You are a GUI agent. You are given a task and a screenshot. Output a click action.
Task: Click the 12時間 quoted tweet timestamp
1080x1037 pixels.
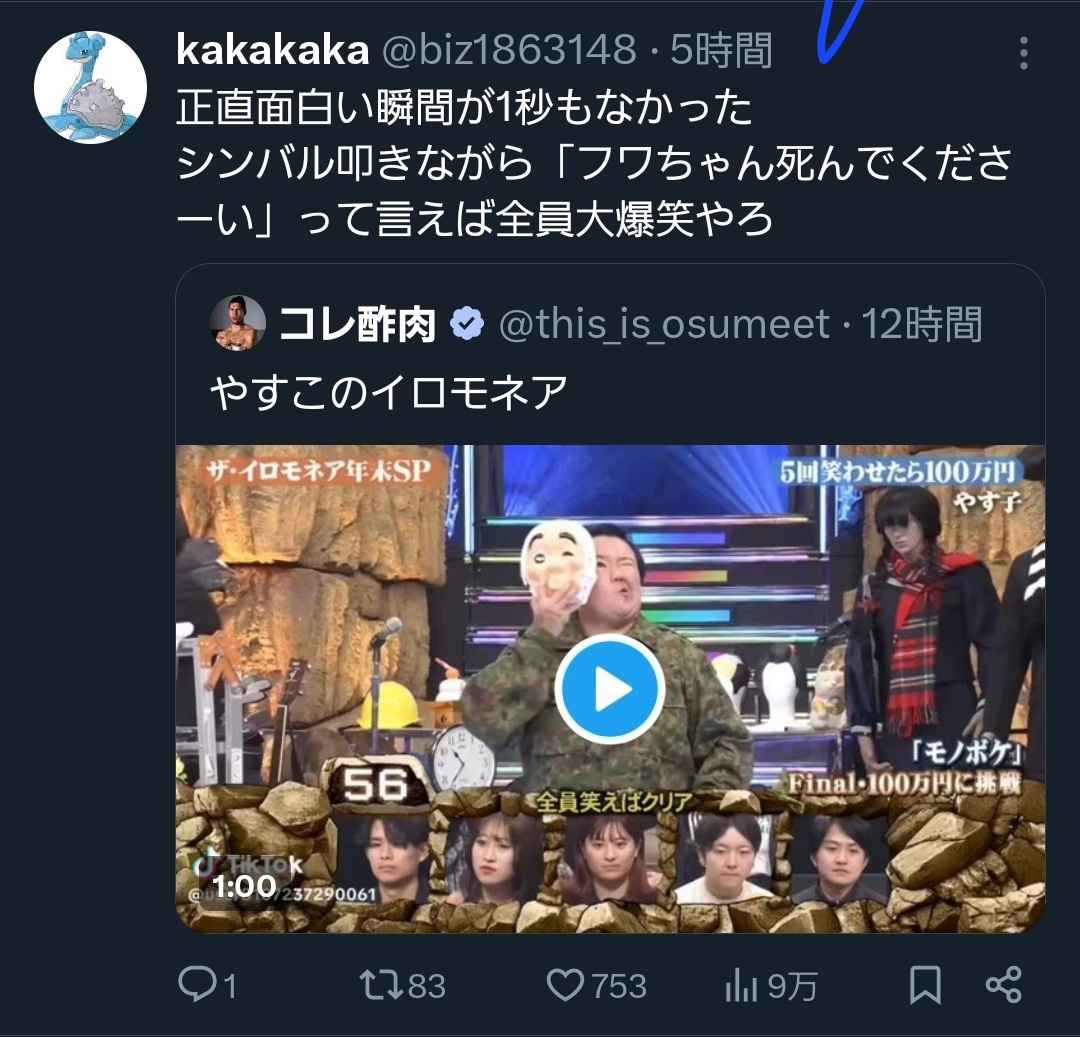click(x=922, y=324)
